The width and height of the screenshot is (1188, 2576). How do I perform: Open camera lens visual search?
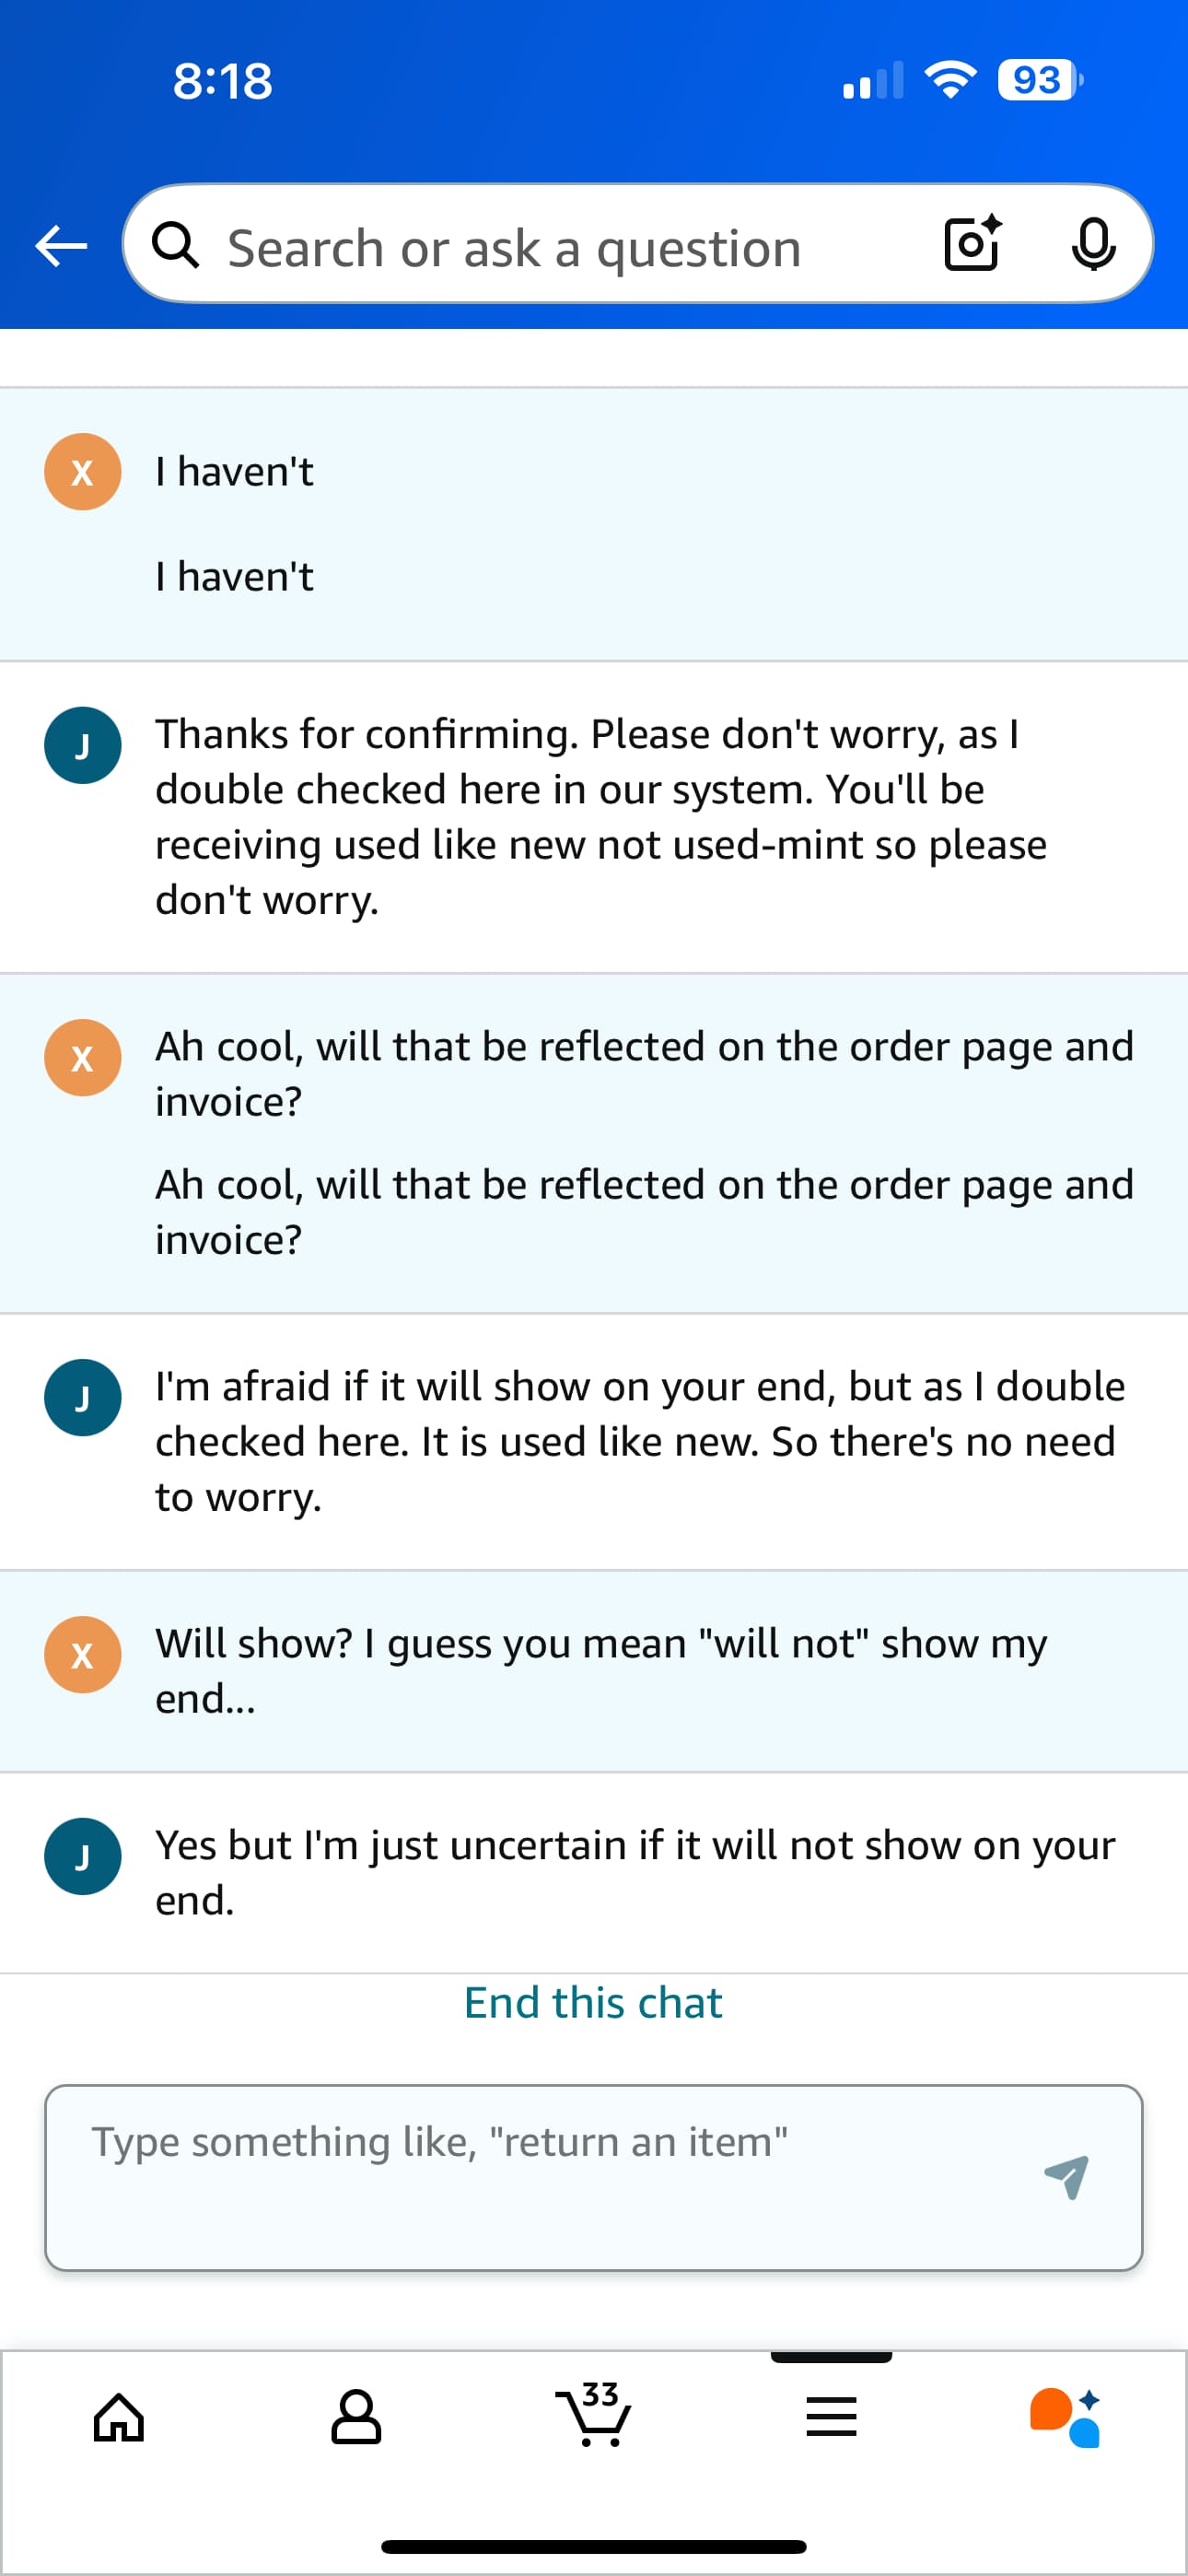coord(972,244)
